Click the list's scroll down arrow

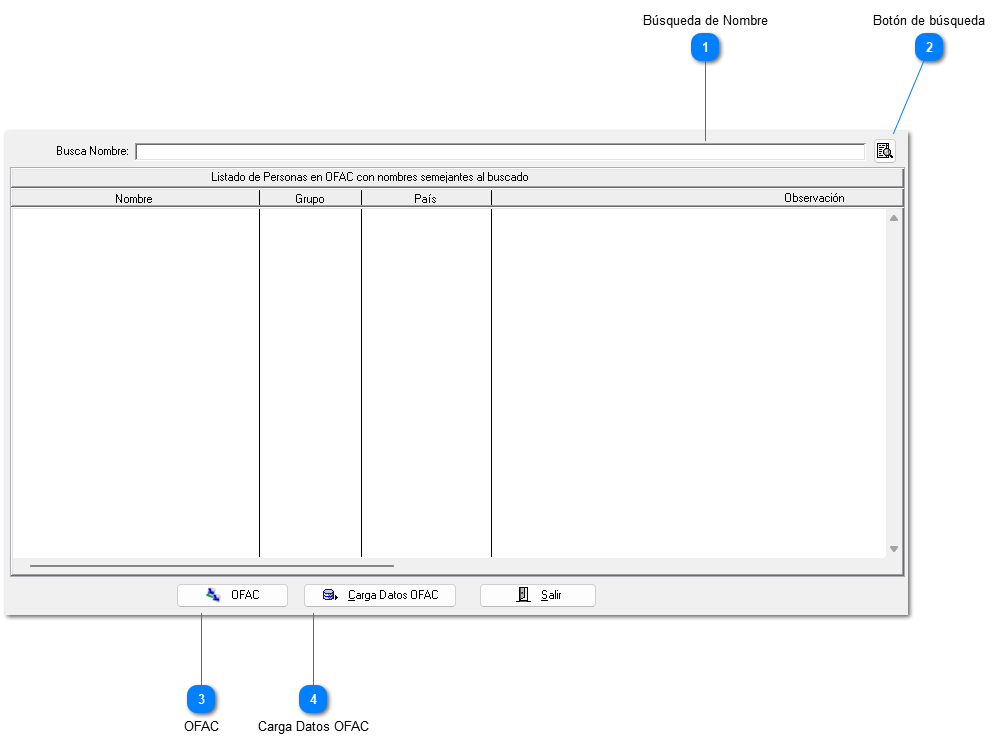point(894,549)
